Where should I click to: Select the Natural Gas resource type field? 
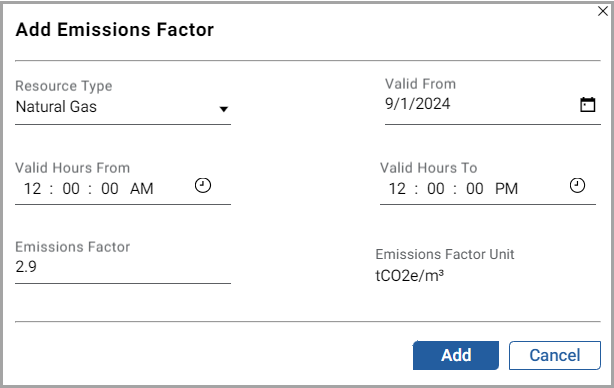123,107
